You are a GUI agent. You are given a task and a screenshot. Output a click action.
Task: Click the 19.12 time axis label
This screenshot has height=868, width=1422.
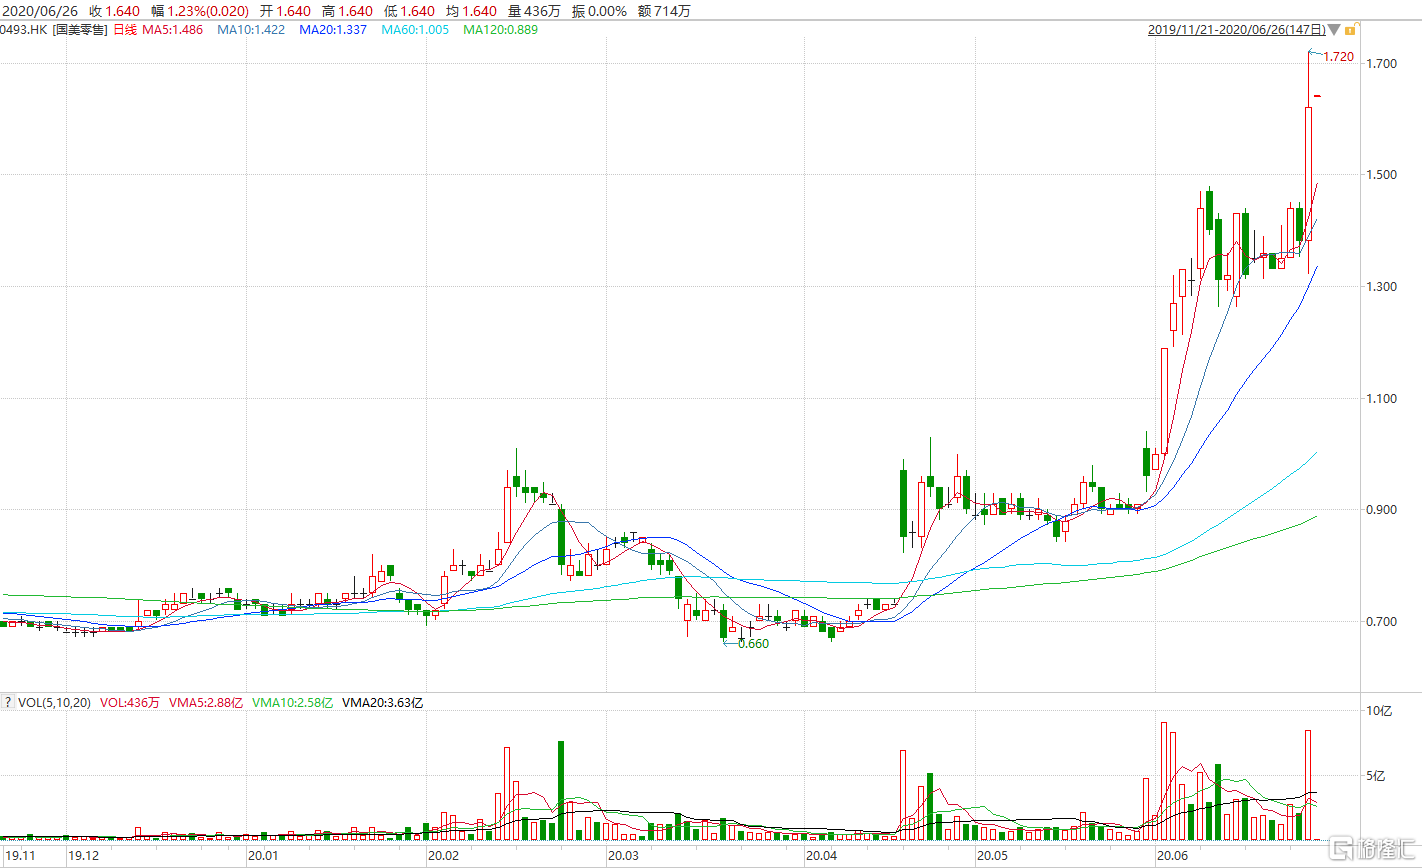(x=83, y=856)
